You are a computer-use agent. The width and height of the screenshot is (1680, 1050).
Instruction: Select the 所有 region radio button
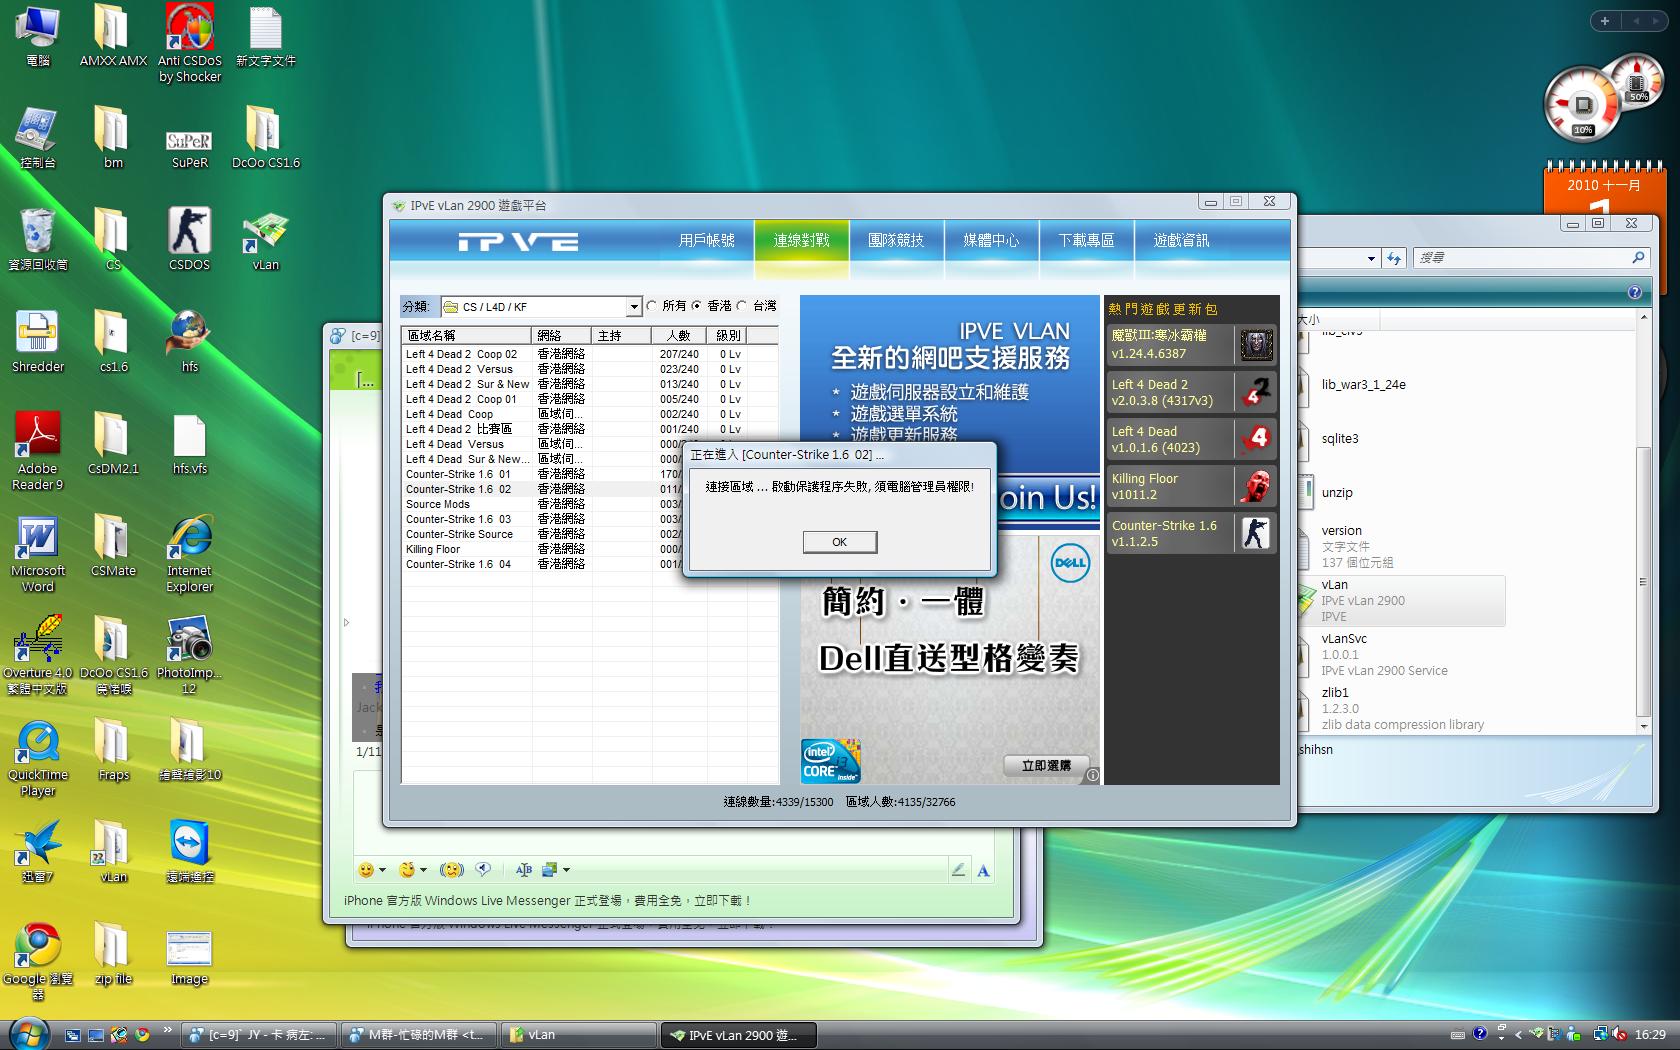(x=653, y=306)
